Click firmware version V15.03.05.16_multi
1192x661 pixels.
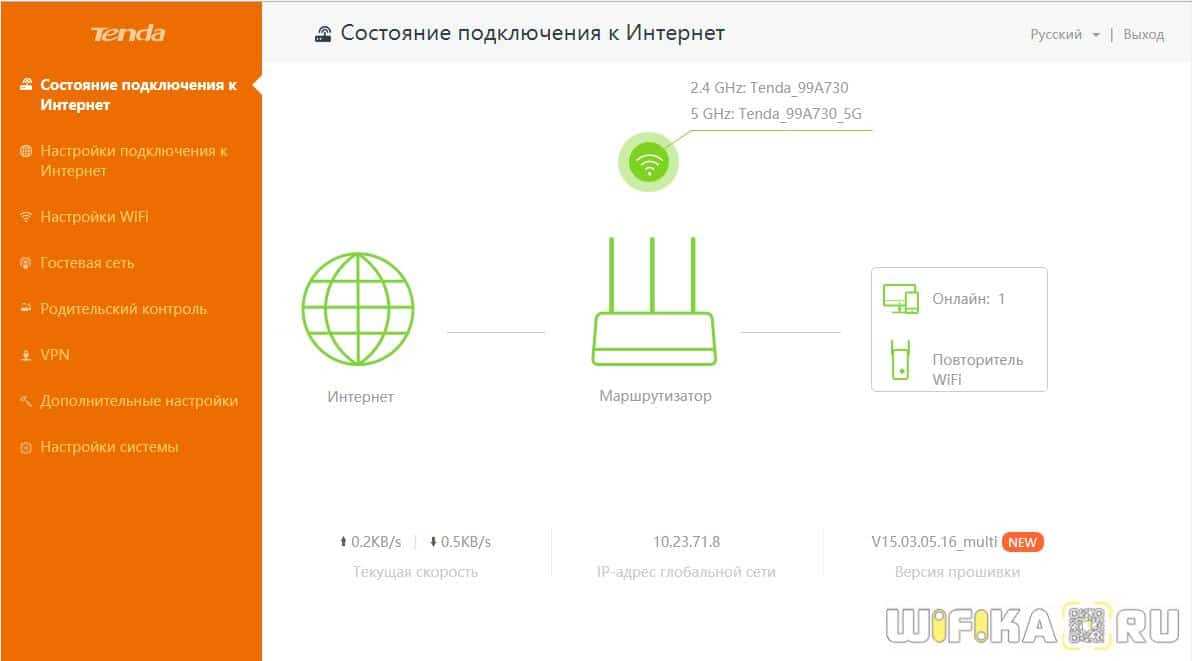(x=934, y=542)
